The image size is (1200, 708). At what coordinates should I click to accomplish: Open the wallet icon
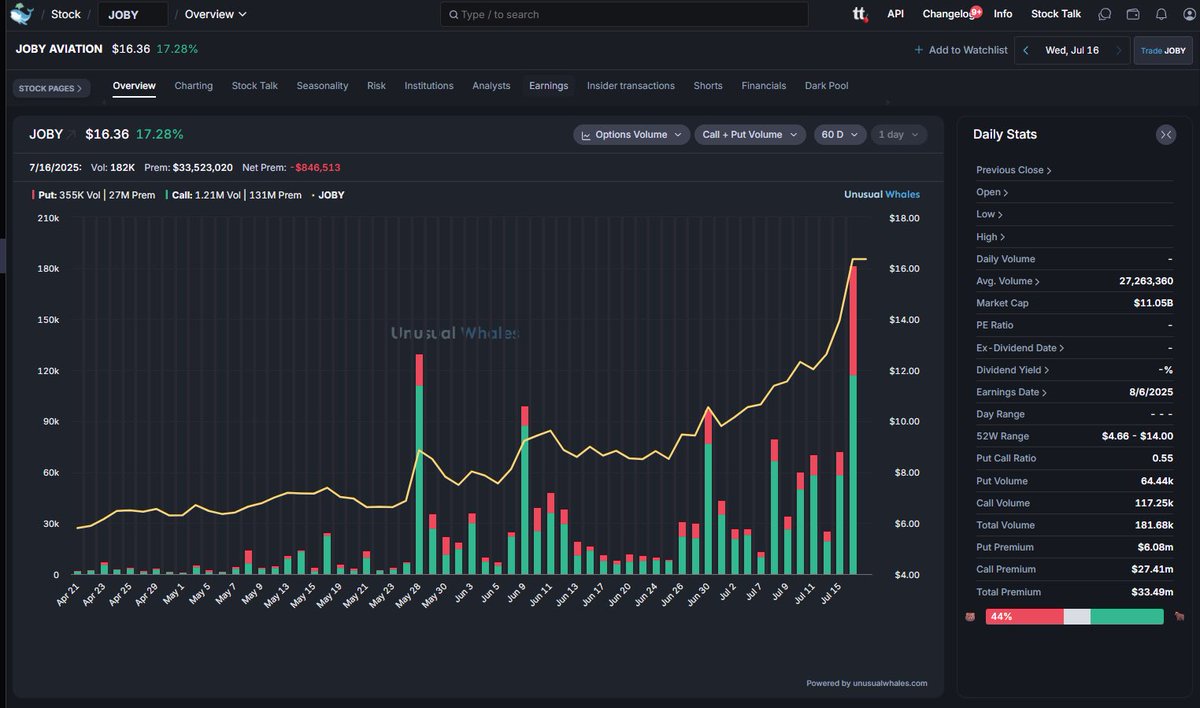1133,14
